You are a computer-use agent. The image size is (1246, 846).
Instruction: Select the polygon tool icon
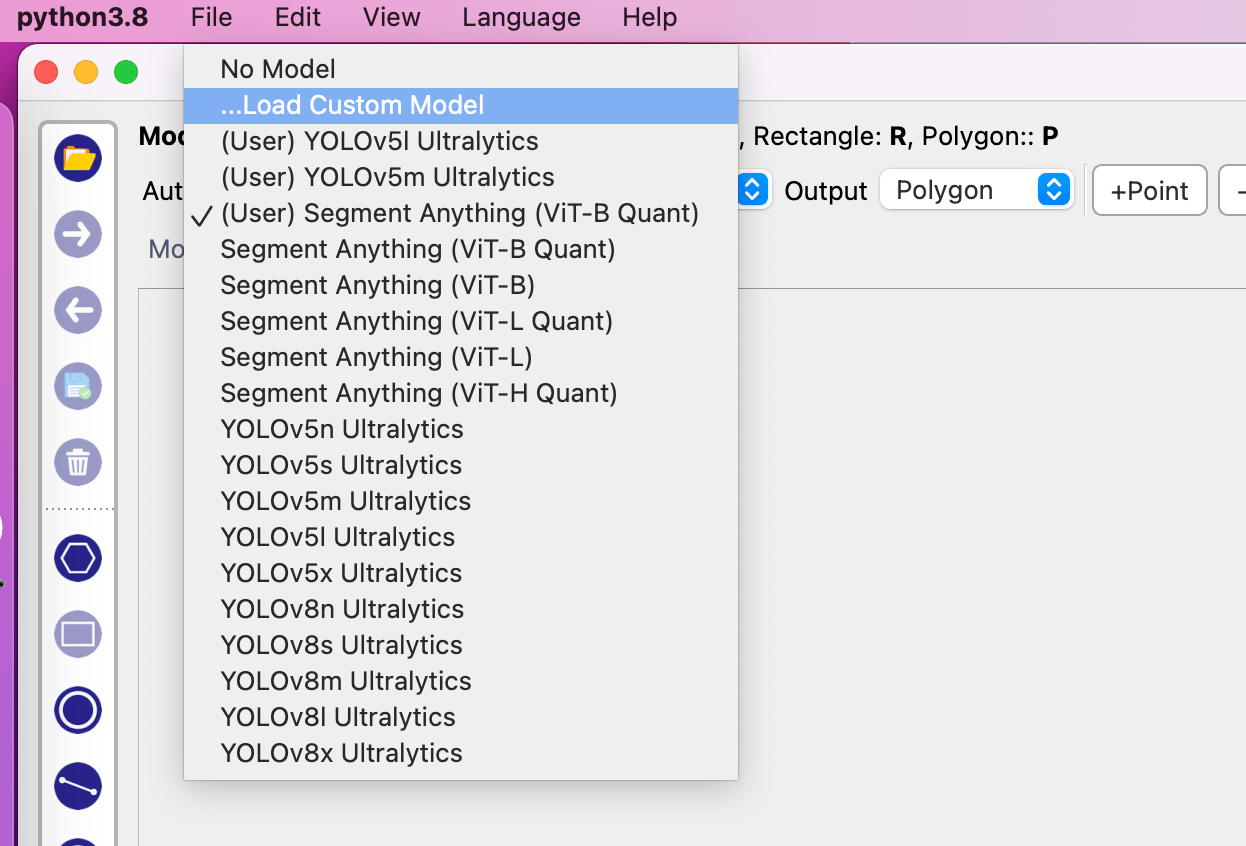(x=78, y=558)
